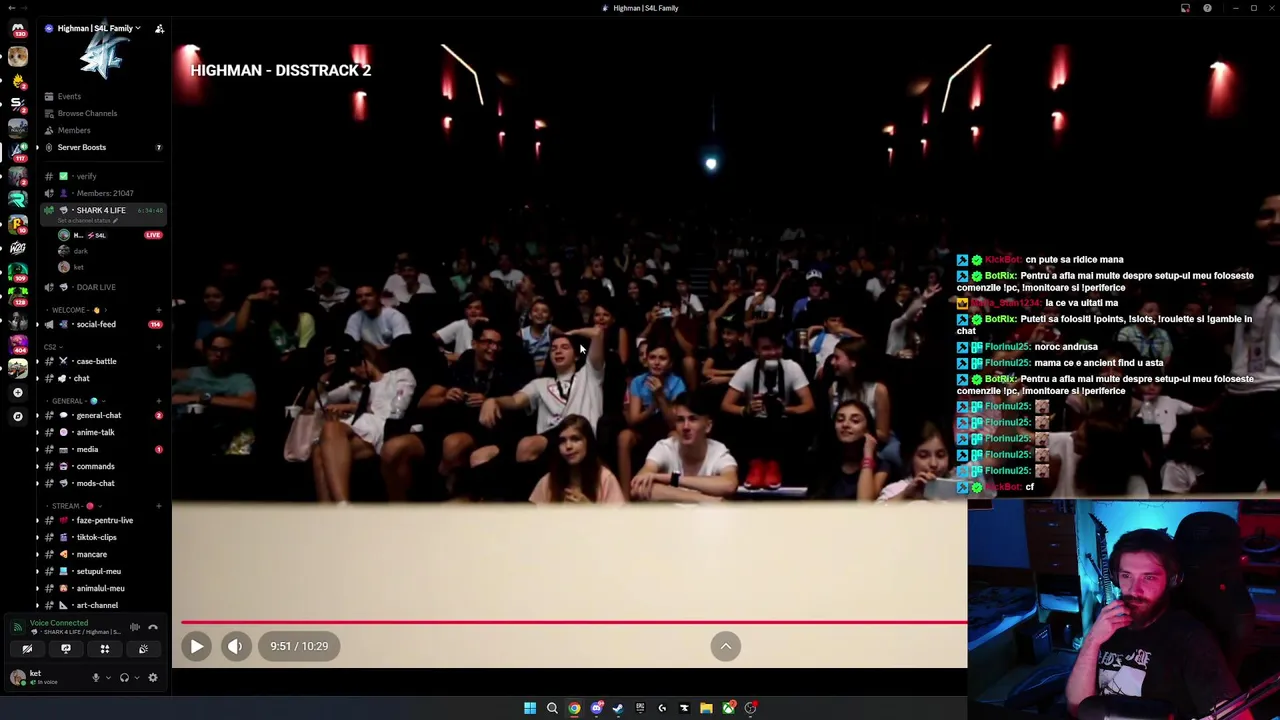
Task: Play the Disstrack 2 video
Action: 197,646
